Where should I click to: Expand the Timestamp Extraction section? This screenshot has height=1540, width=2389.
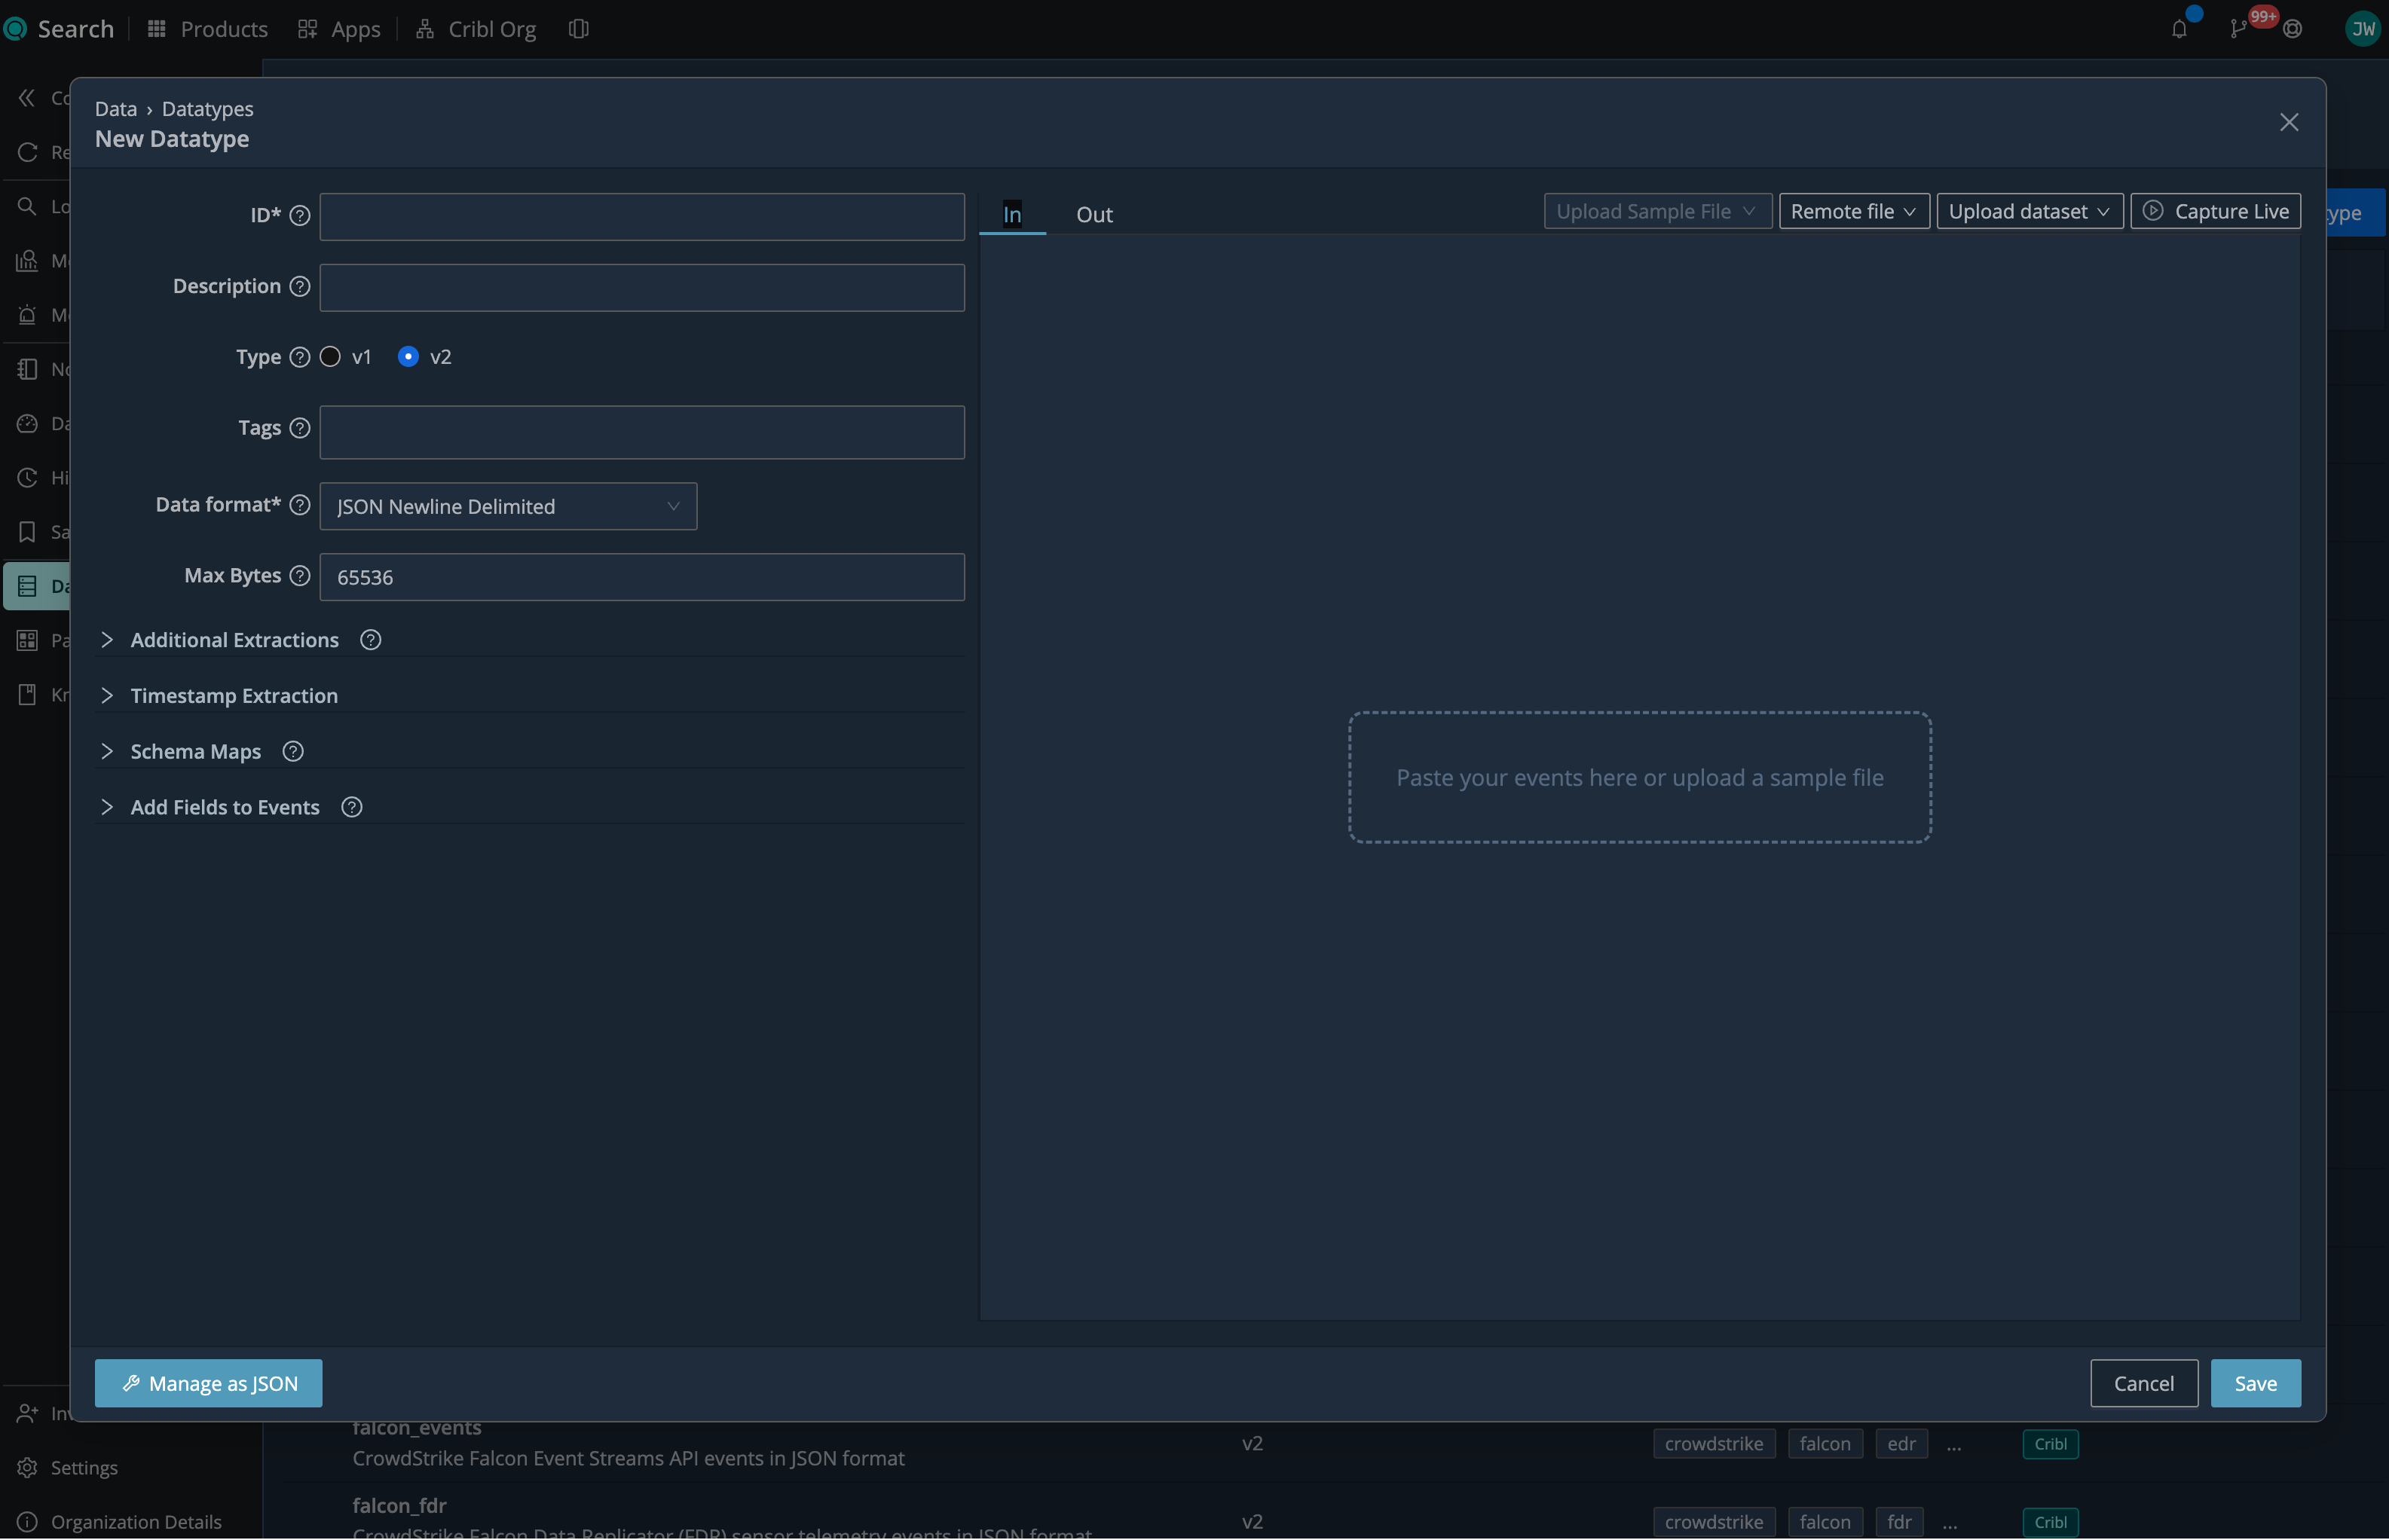coord(107,697)
